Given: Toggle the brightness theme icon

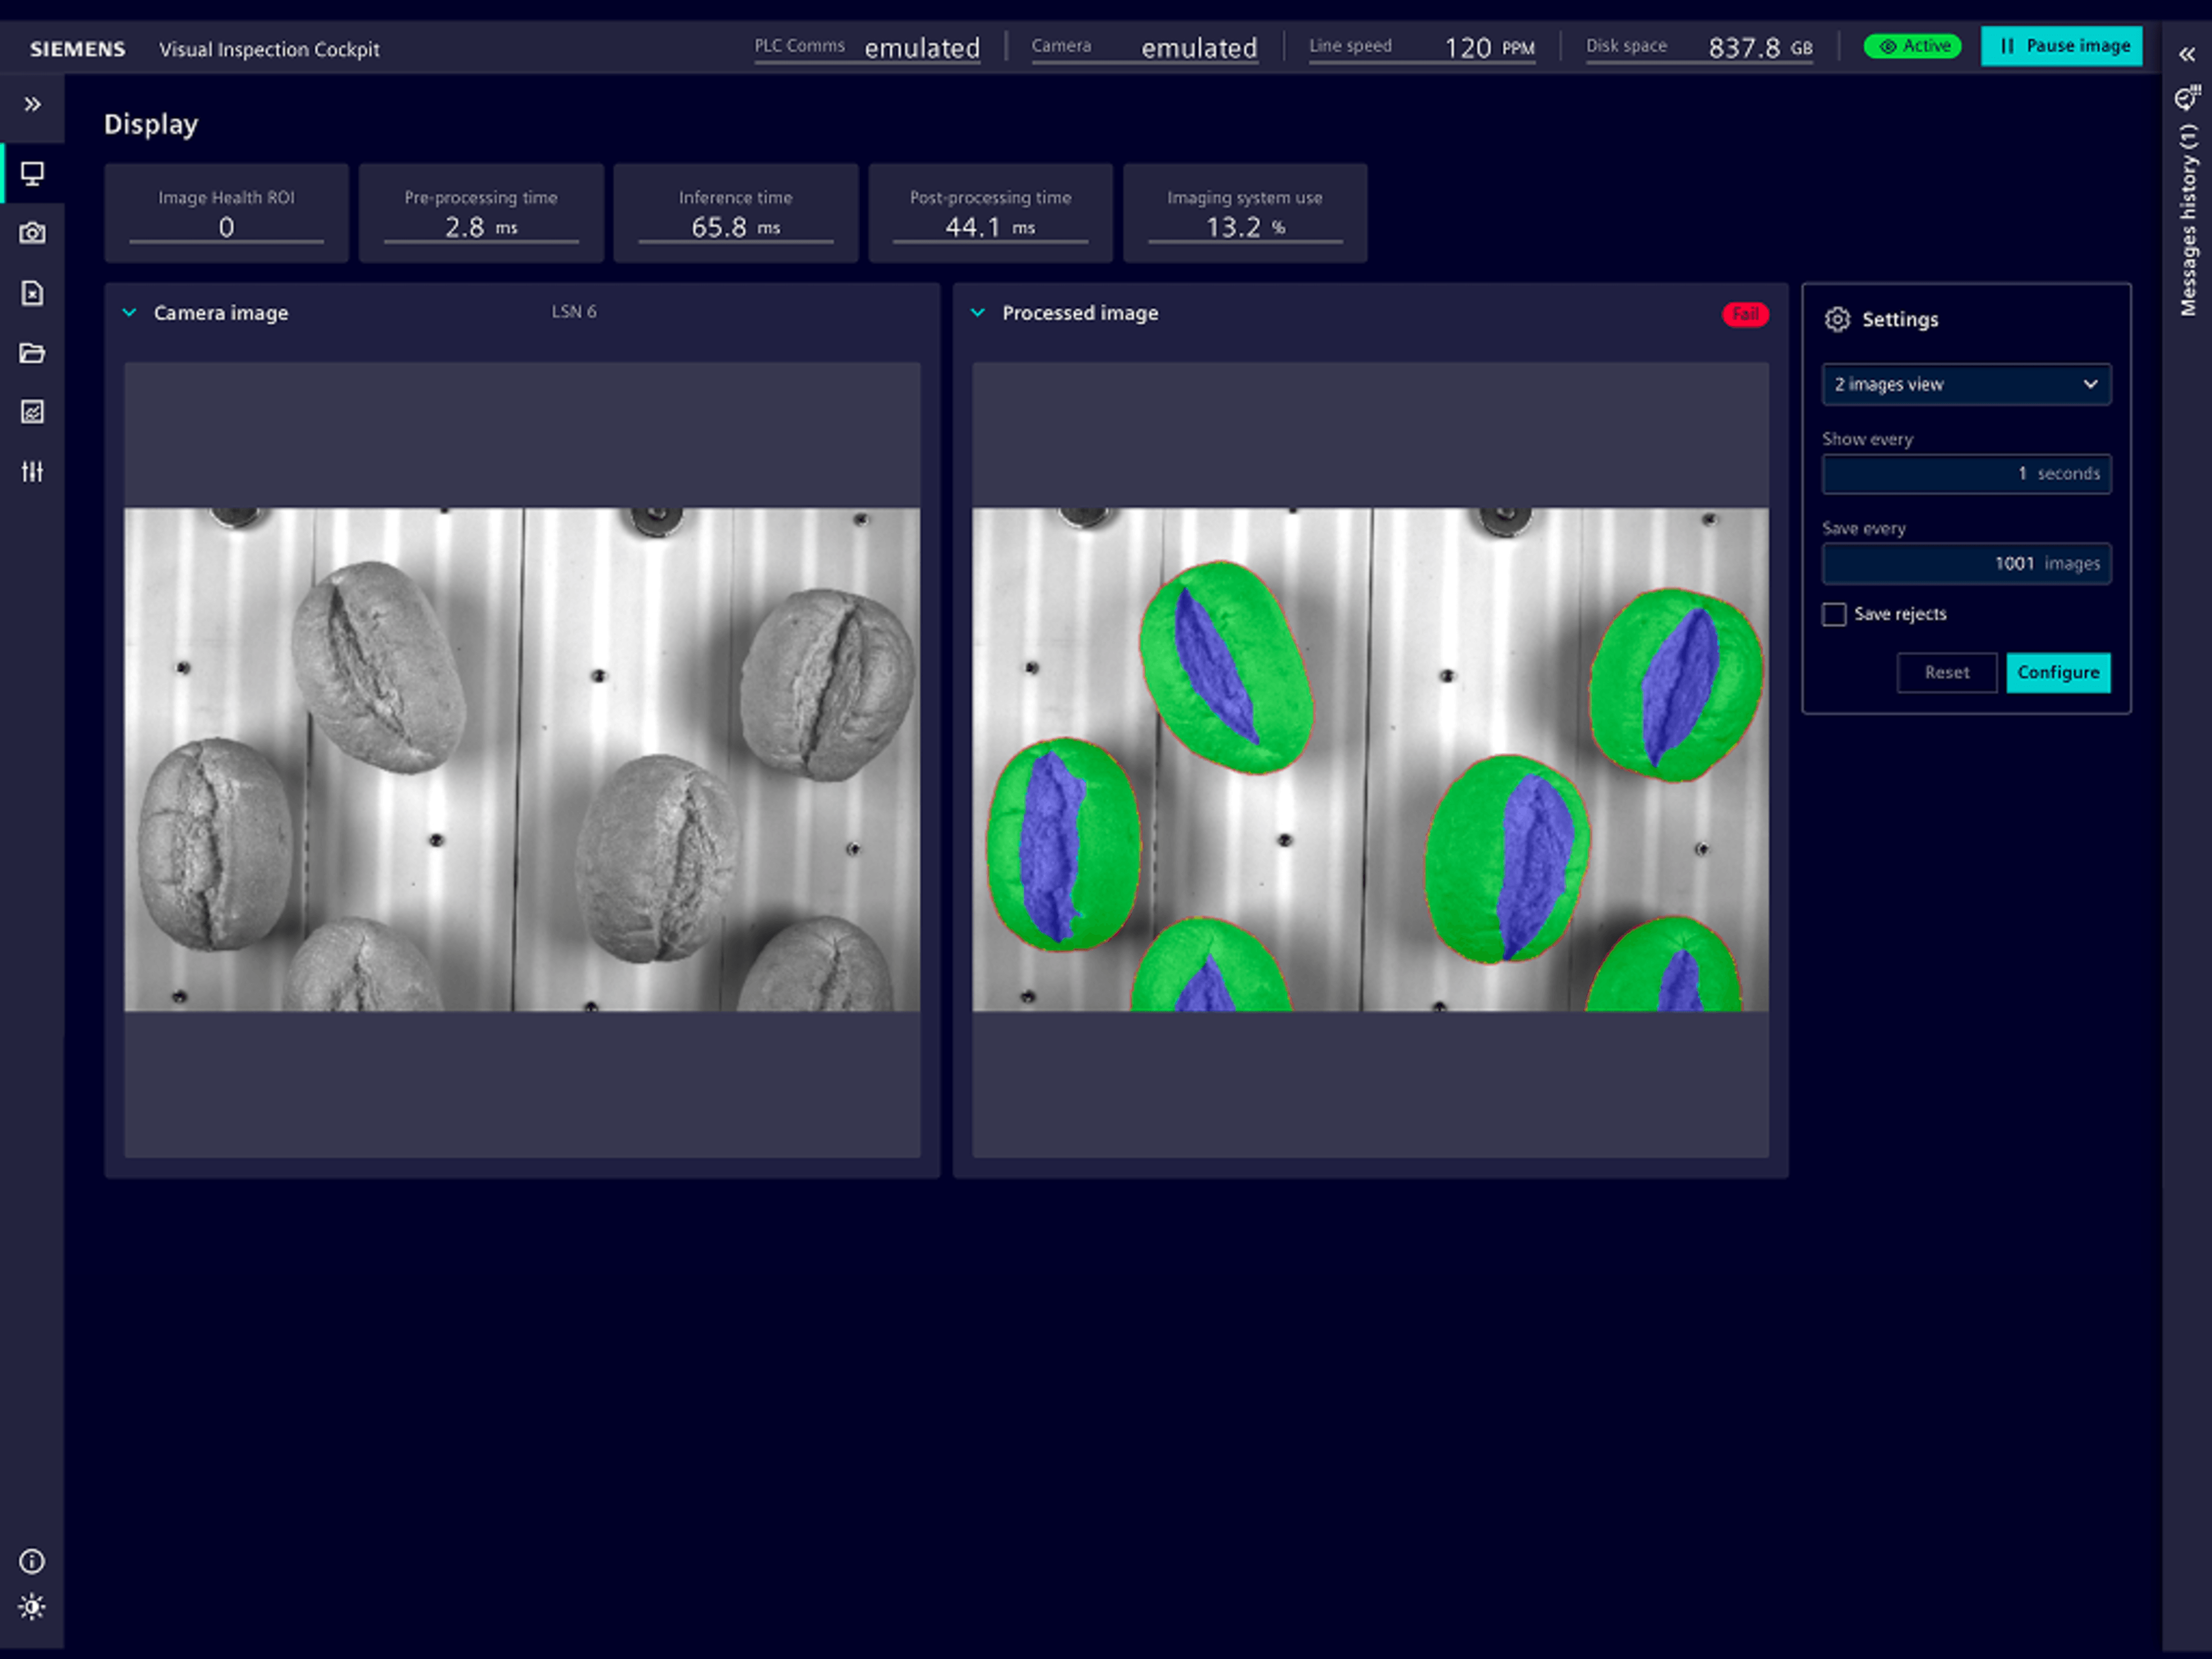Looking at the screenshot, I should (x=32, y=1607).
